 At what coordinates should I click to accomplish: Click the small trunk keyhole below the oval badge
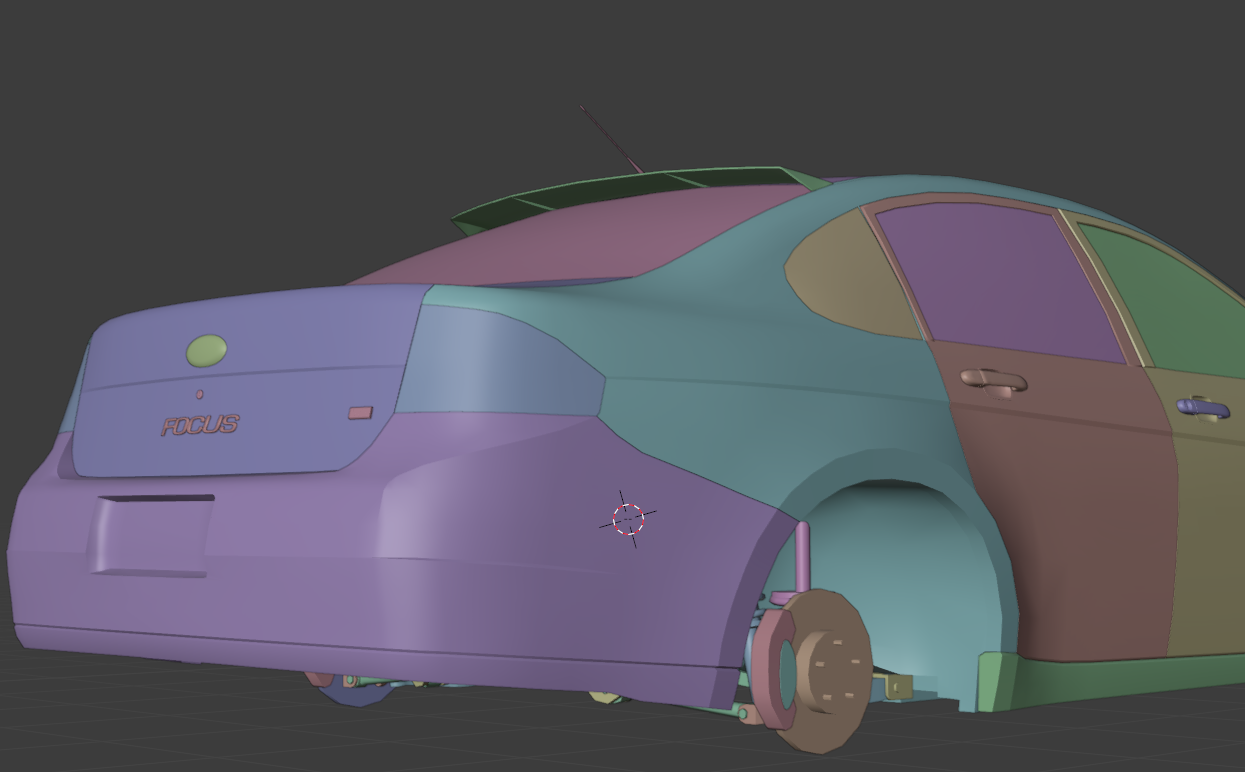[x=199, y=394]
